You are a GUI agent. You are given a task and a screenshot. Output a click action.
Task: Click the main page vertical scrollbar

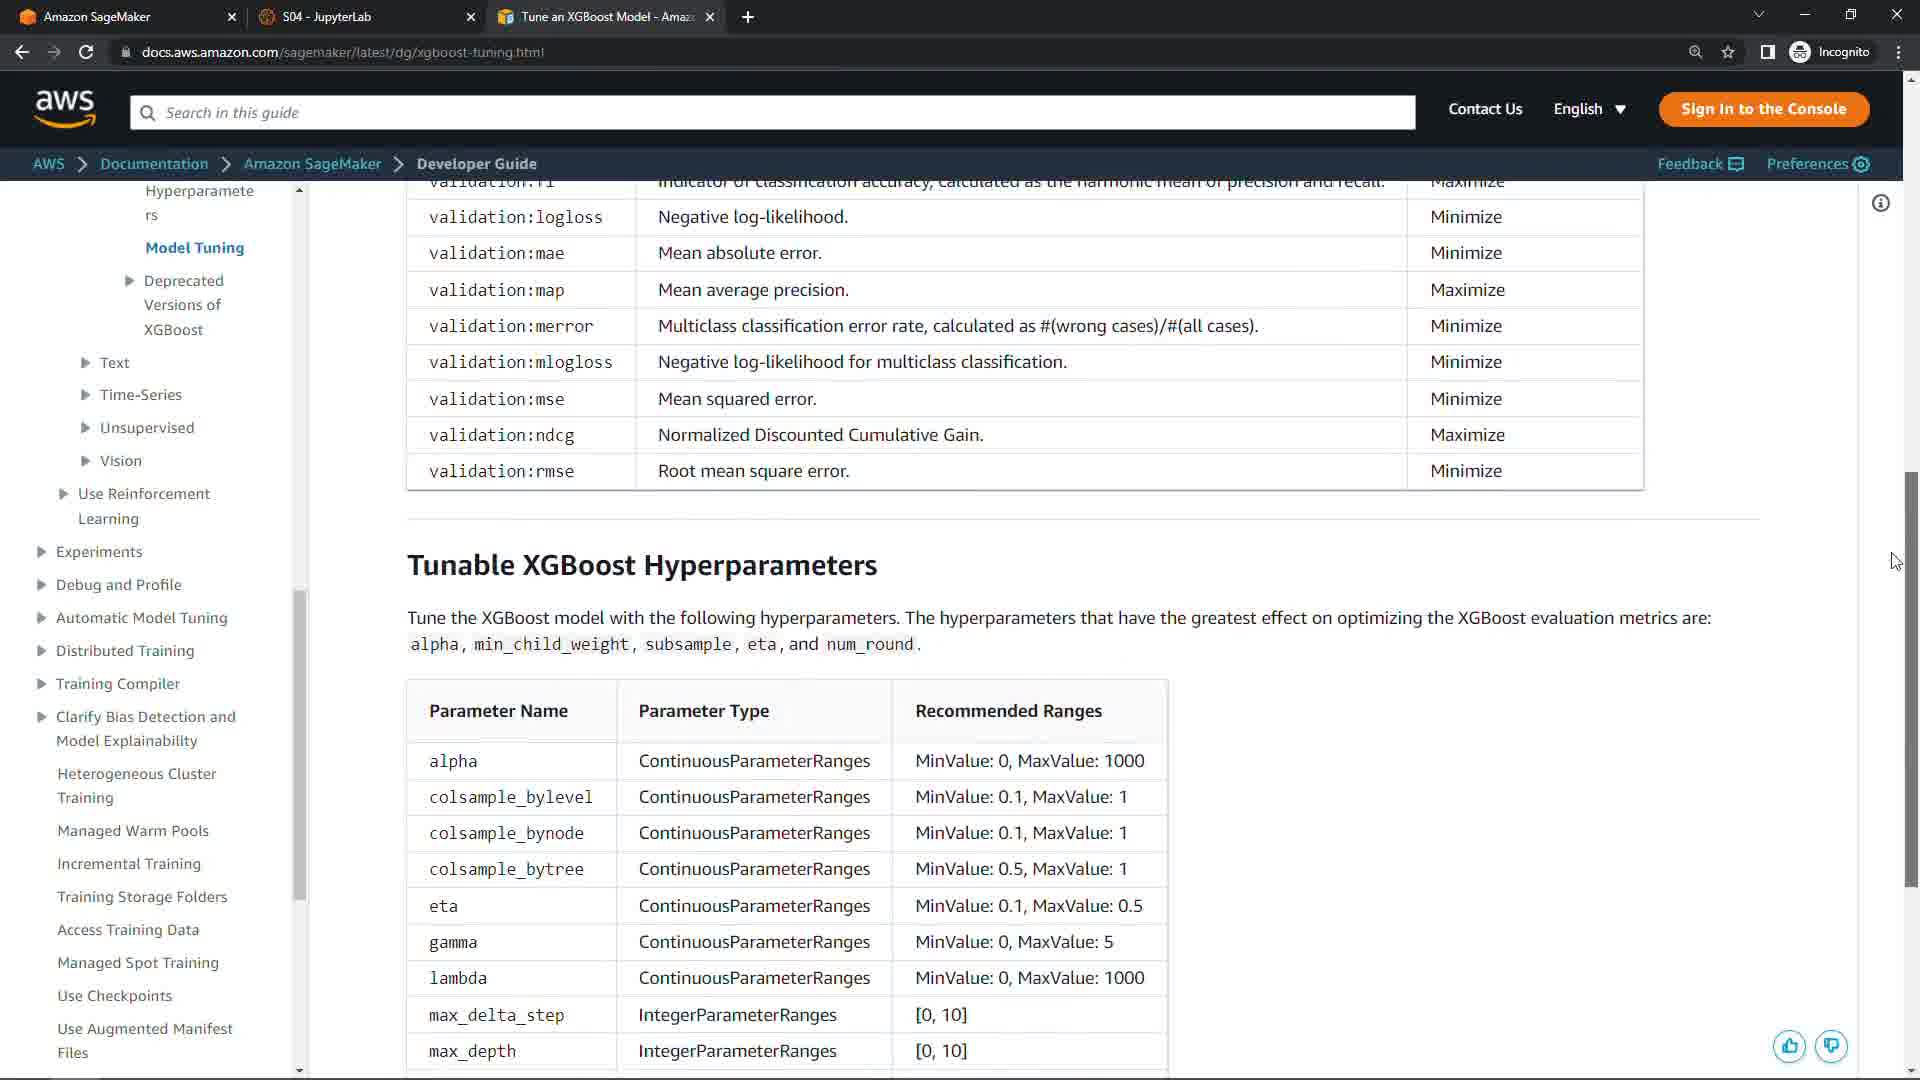pyautogui.click(x=1911, y=680)
